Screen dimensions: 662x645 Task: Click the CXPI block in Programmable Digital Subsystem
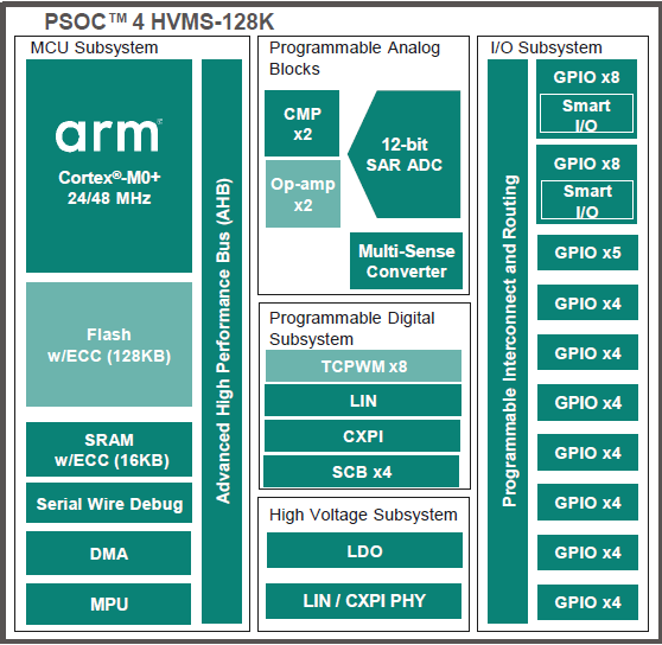363,436
